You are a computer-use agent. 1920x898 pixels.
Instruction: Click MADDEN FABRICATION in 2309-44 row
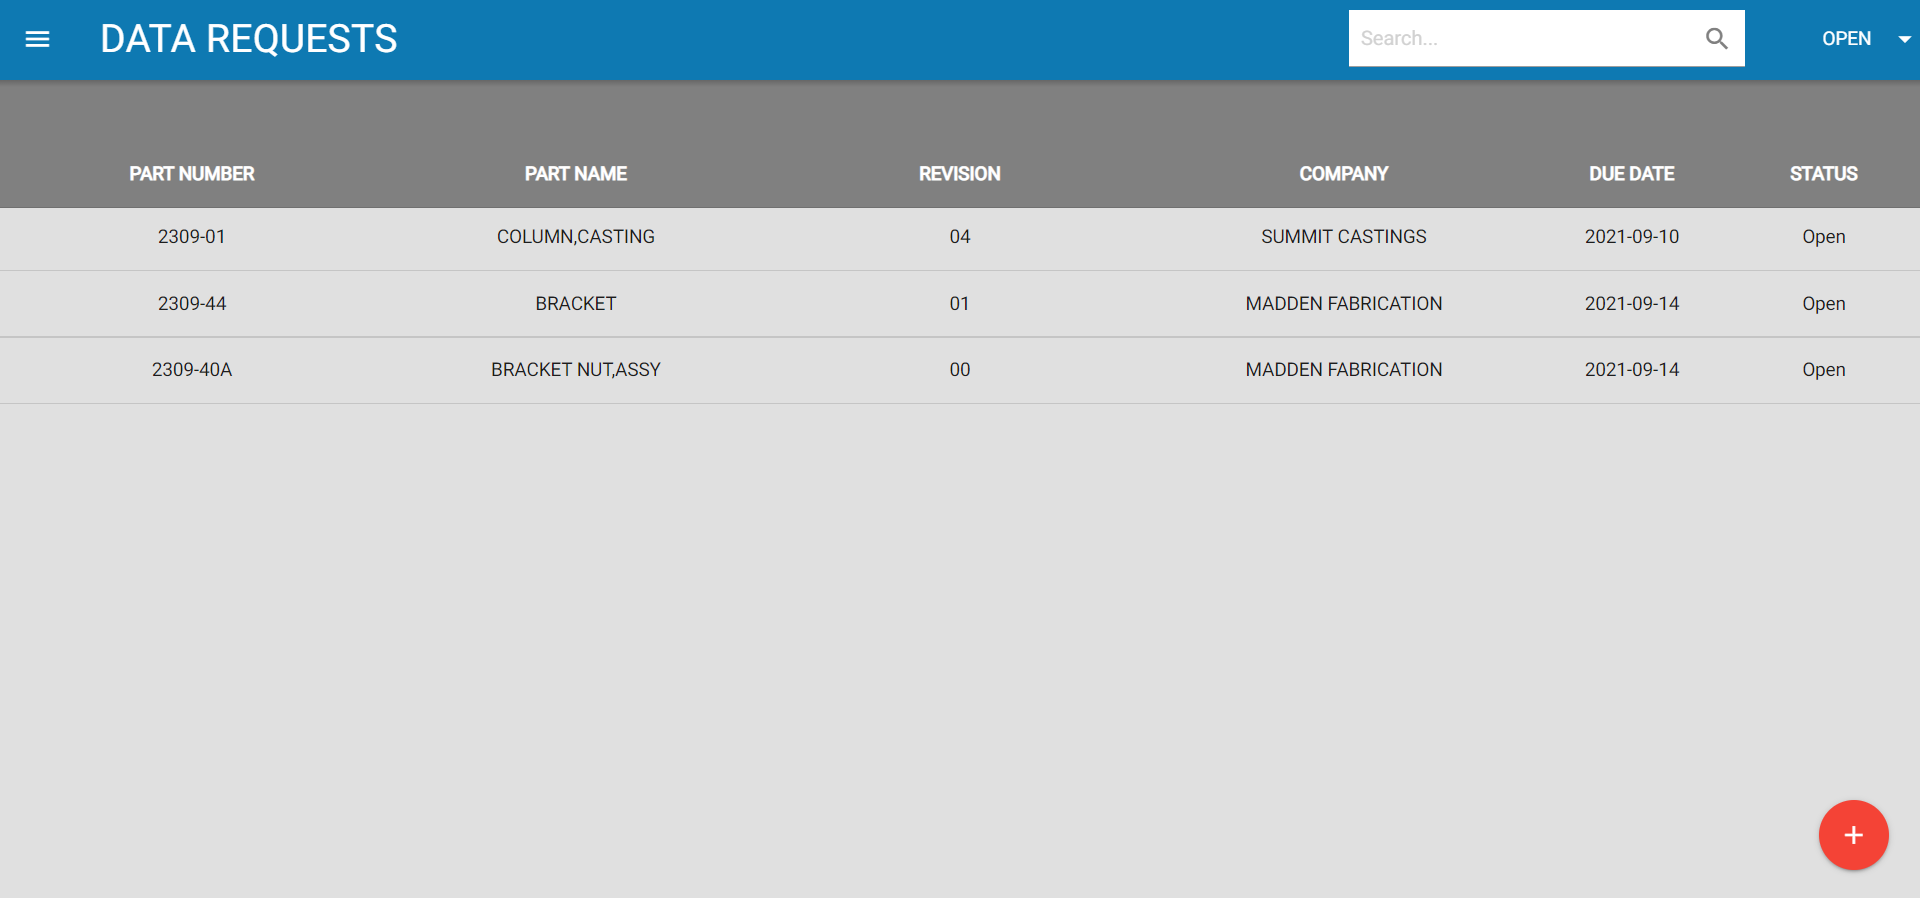click(1344, 304)
